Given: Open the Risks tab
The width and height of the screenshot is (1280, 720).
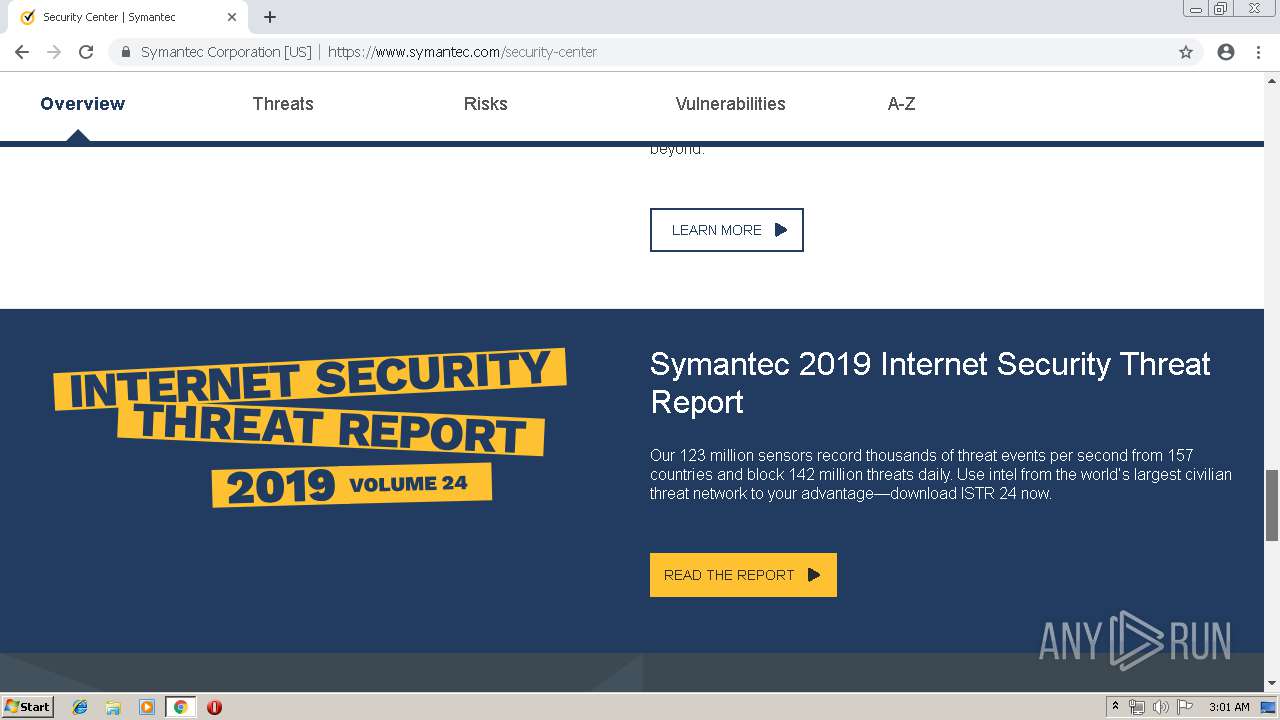Looking at the screenshot, I should point(485,104).
